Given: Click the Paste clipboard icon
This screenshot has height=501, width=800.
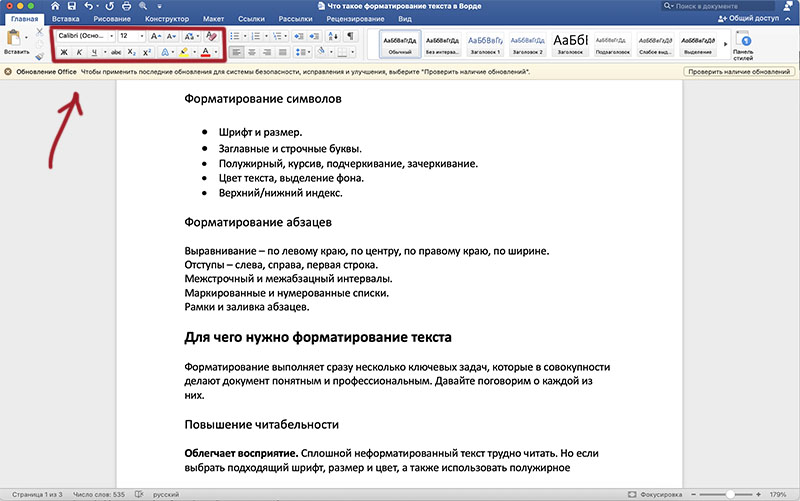Looking at the screenshot, I should (14, 38).
